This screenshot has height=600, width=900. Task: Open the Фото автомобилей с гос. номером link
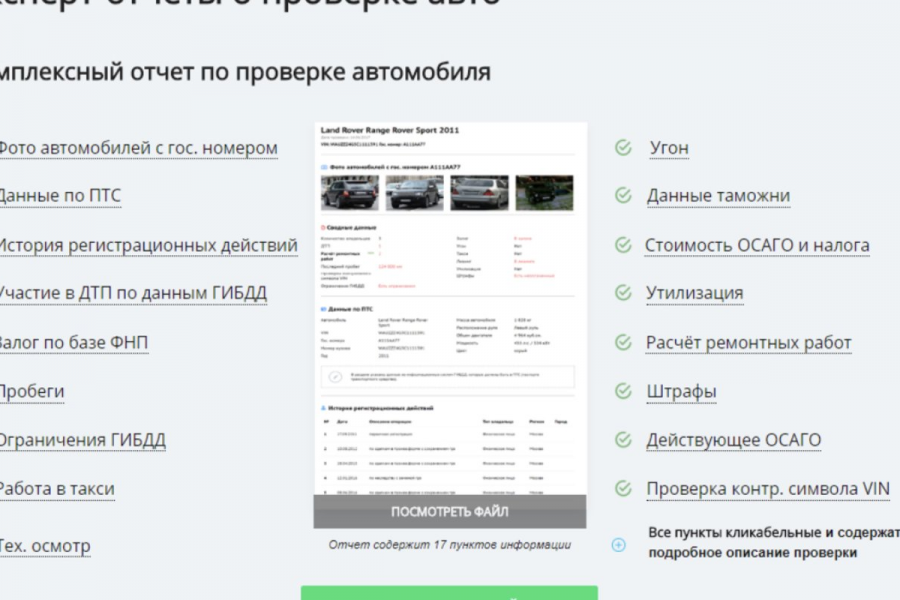[138, 148]
